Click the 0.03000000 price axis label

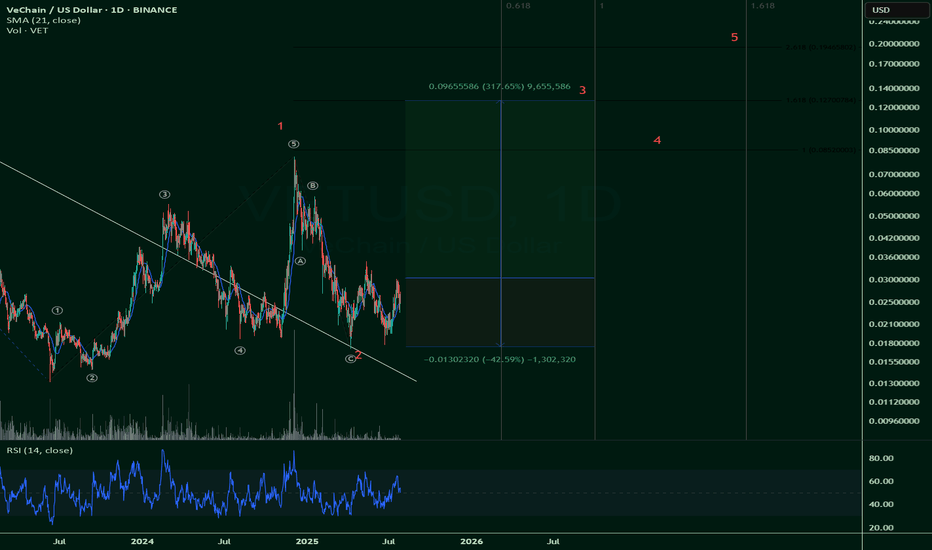pos(894,280)
